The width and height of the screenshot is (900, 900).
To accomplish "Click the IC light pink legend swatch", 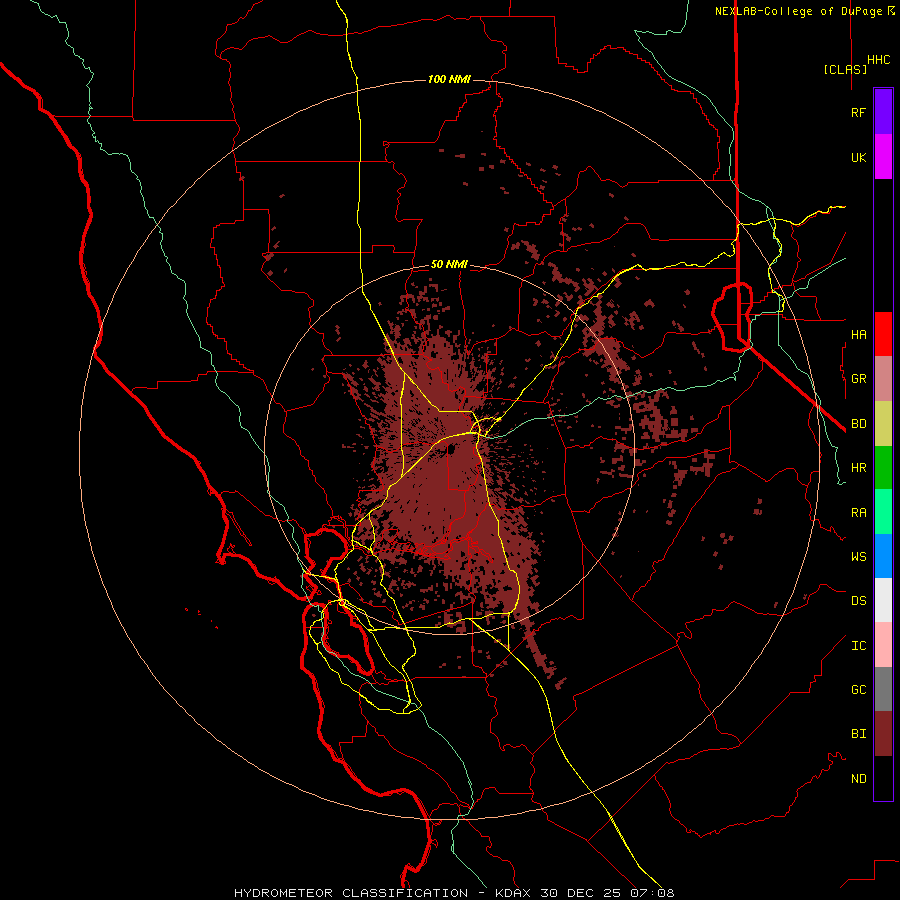I will [x=883, y=645].
